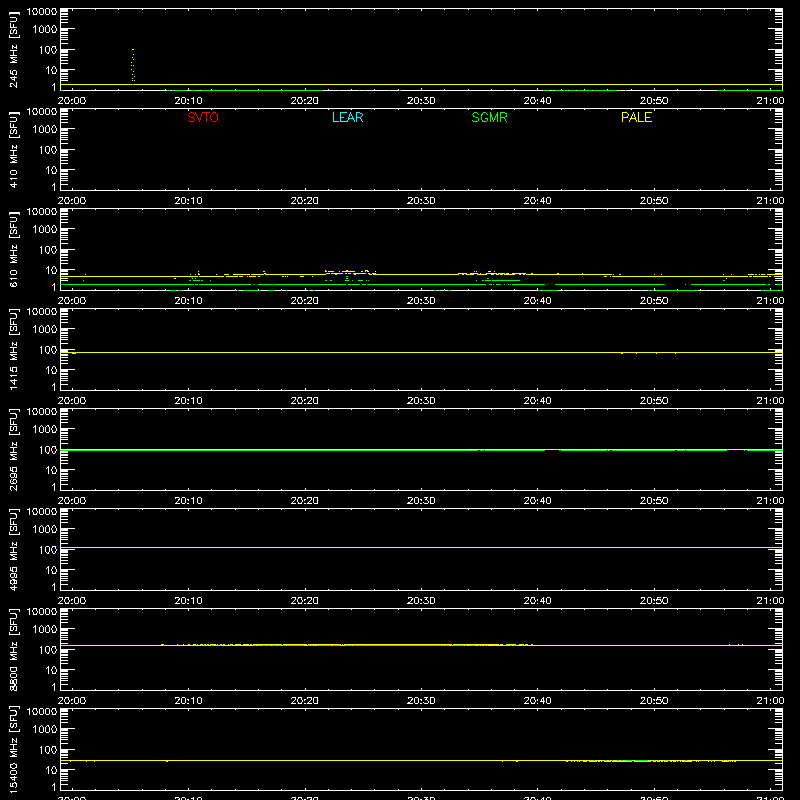Click the cyan LEAR station label
800x800 pixels.
347,117
